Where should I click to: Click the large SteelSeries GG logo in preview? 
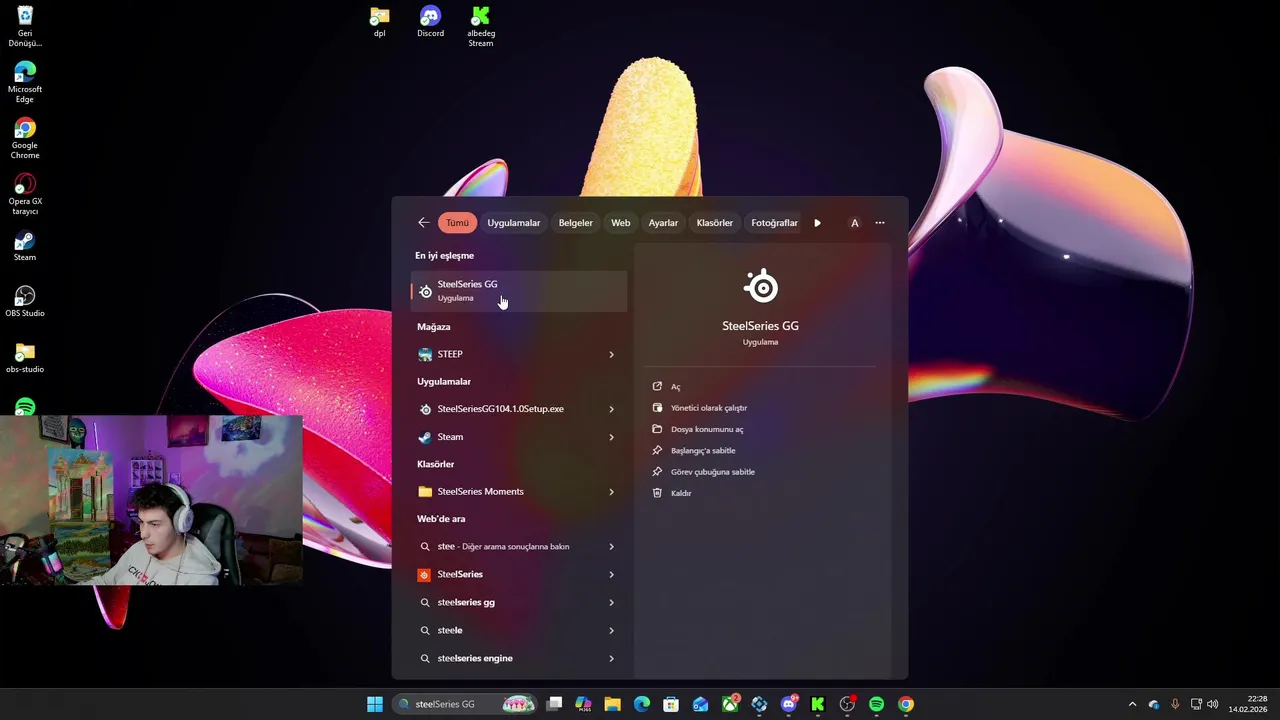coord(761,287)
